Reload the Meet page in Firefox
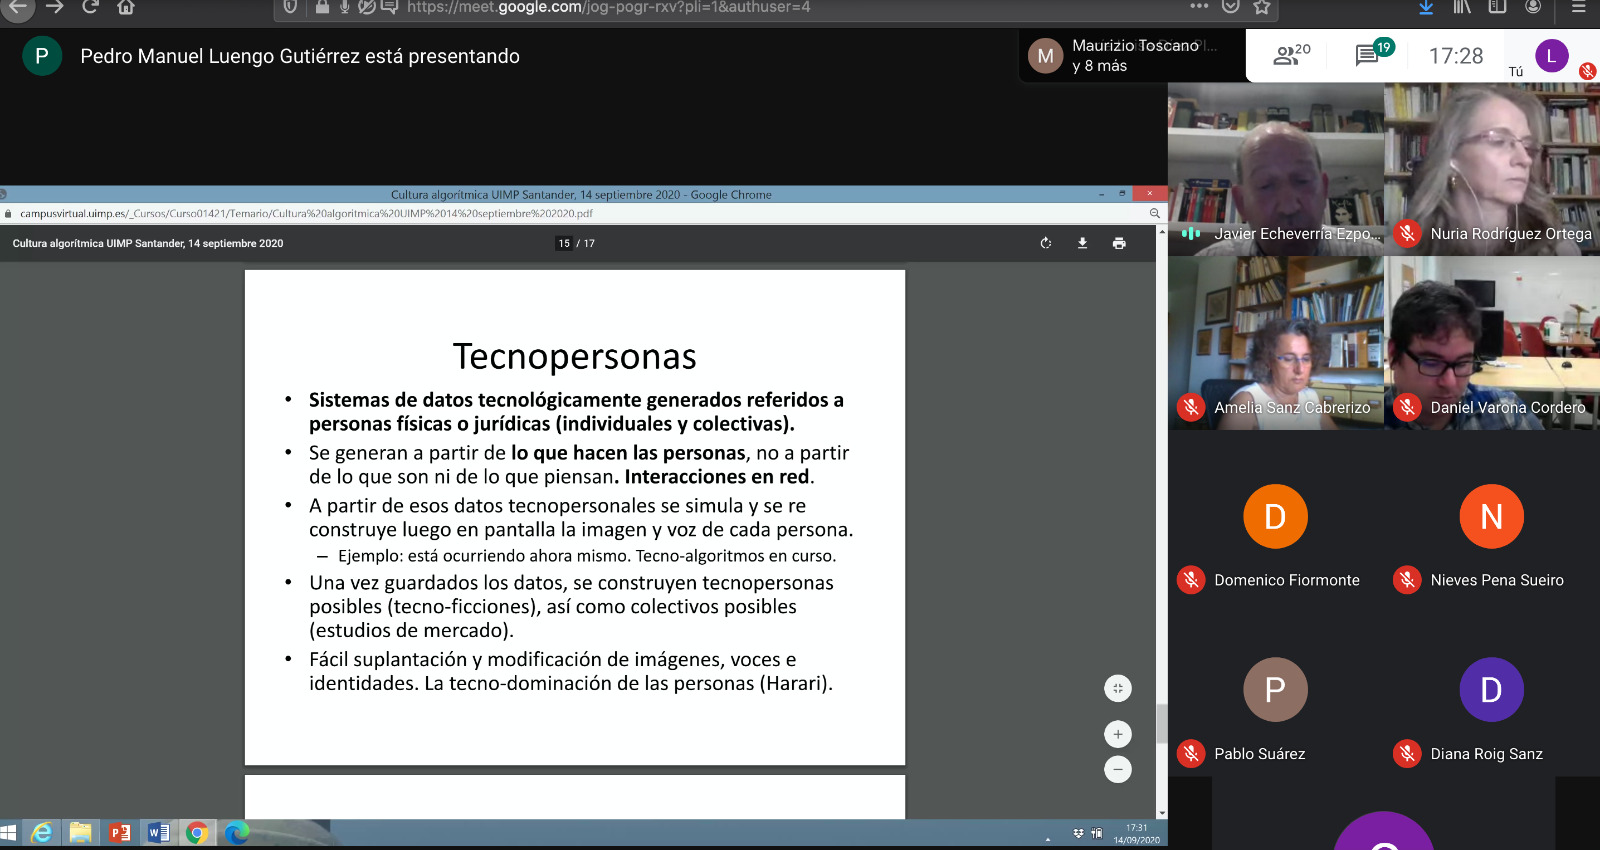 pyautogui.click(x=90, y=7)
